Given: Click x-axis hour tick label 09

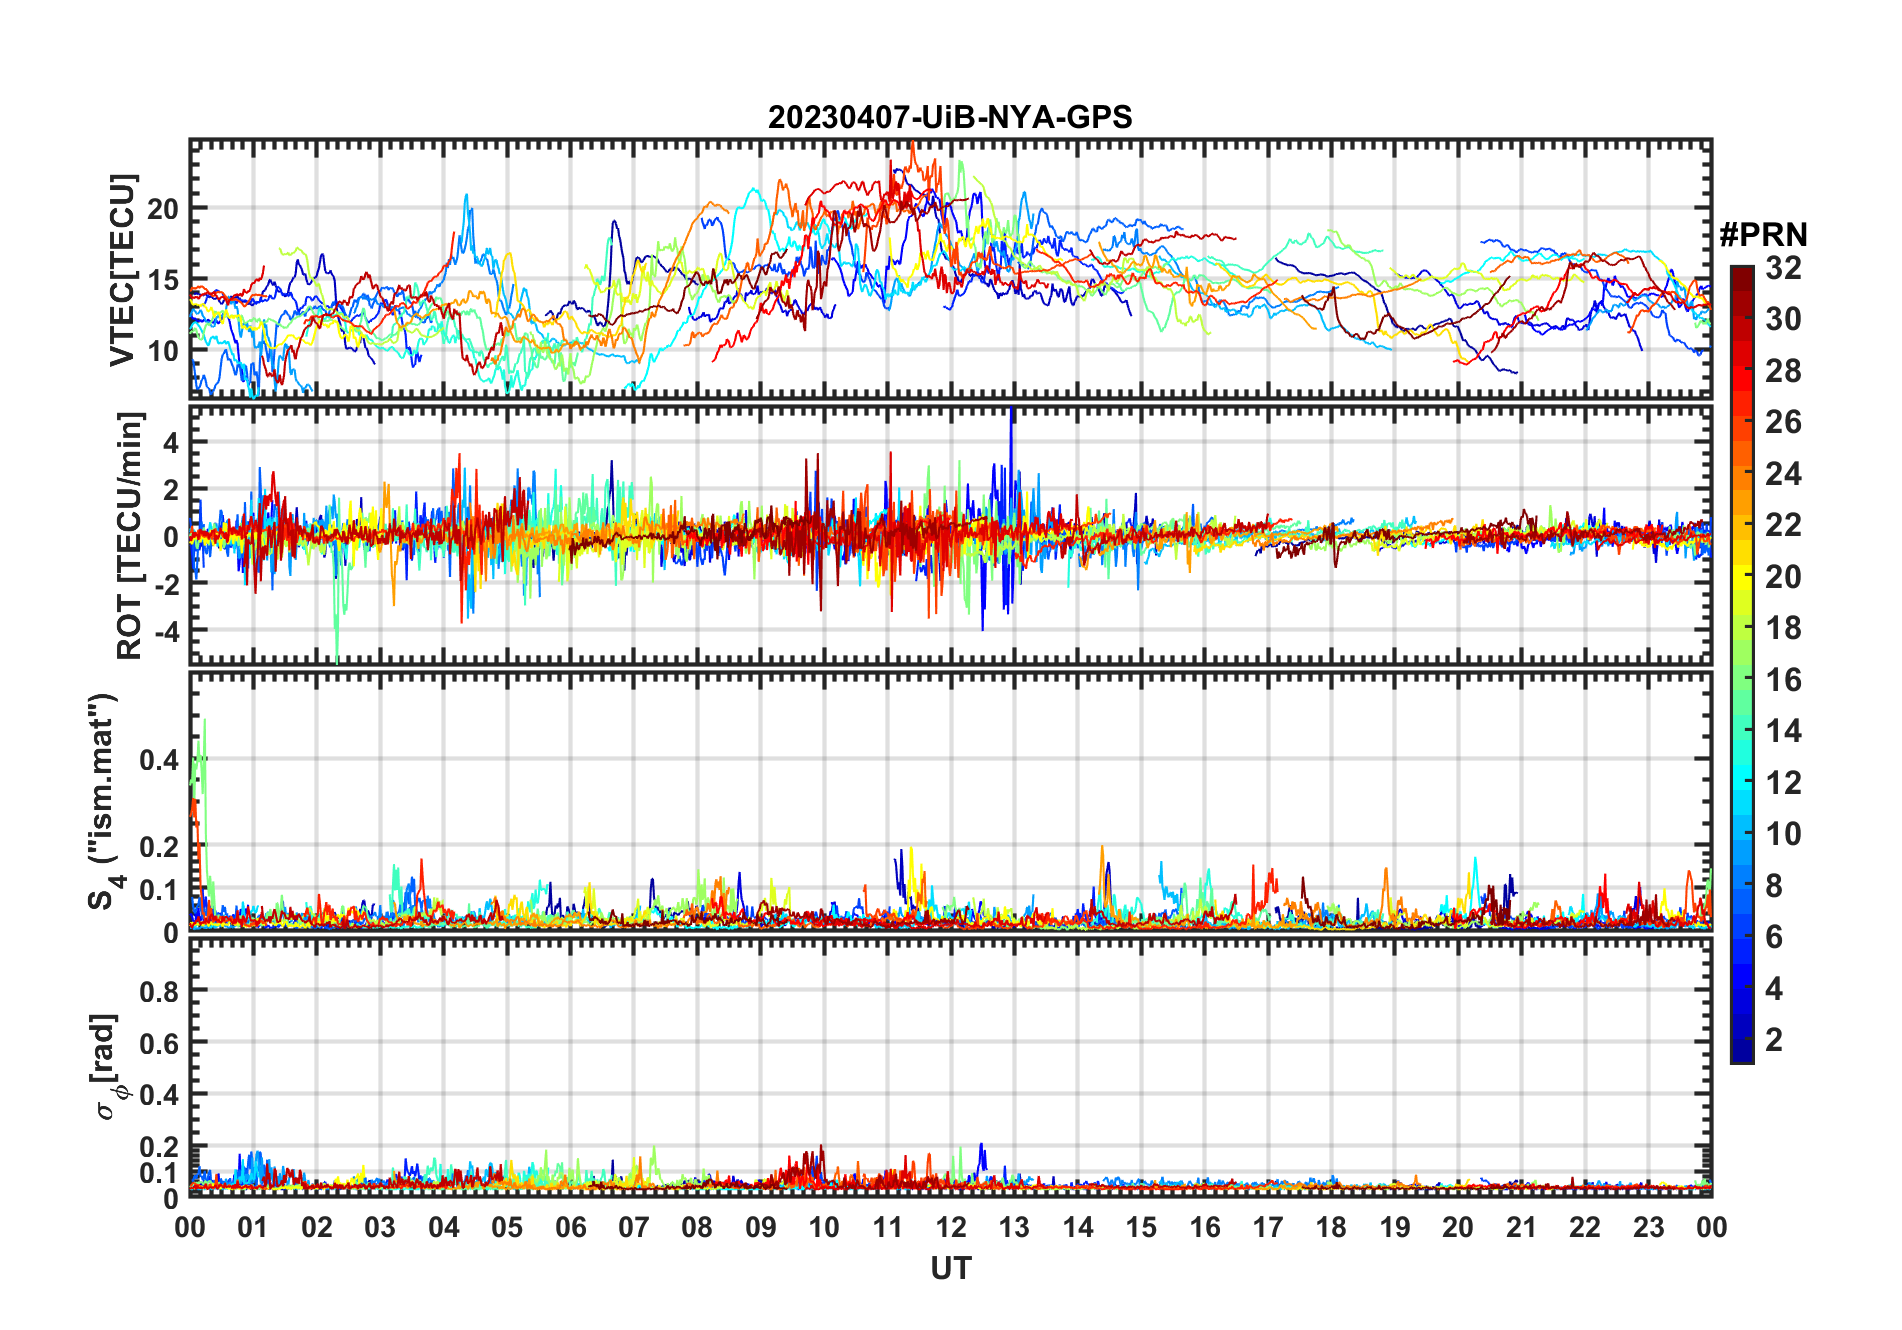Looking at the screenshot, I should pos(761,1227).
